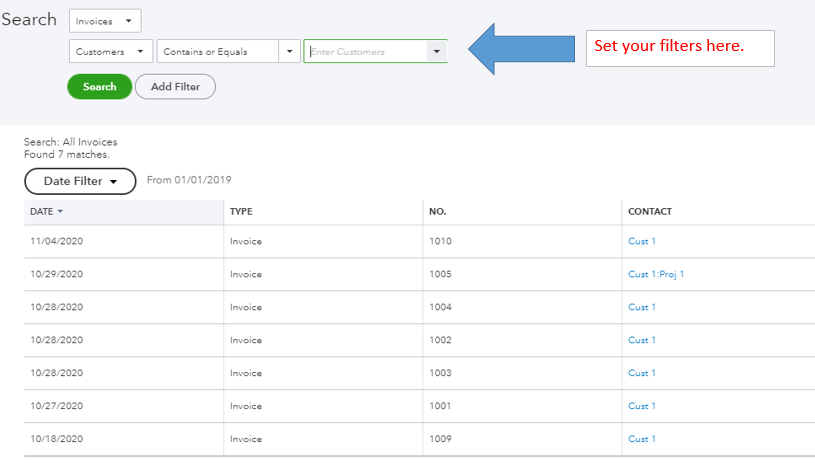Open the Cust 1:Proj 1 contact link
The image size is (815, 472).
tap(656, 274)
